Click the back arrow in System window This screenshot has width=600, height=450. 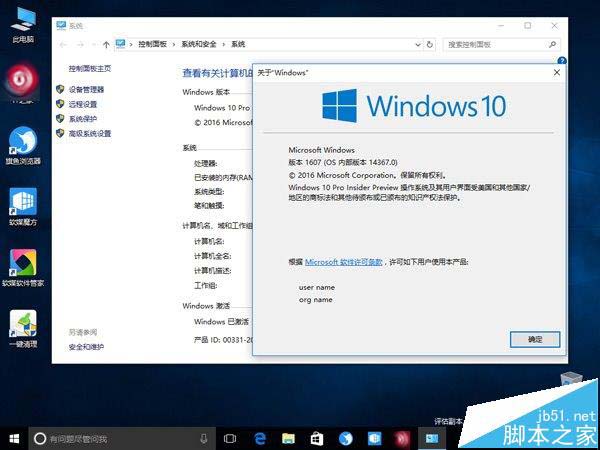pyautogui.click(x=63, y=45)
